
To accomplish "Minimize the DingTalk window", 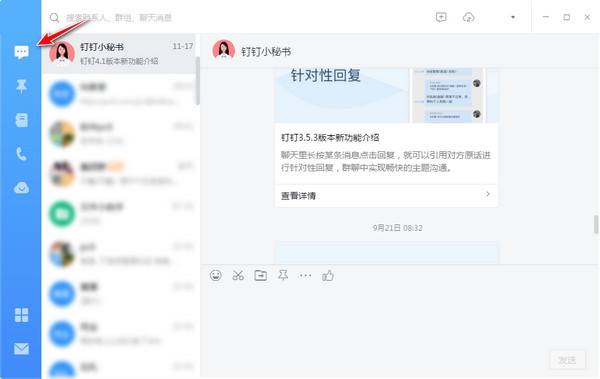I will point(546,17).
